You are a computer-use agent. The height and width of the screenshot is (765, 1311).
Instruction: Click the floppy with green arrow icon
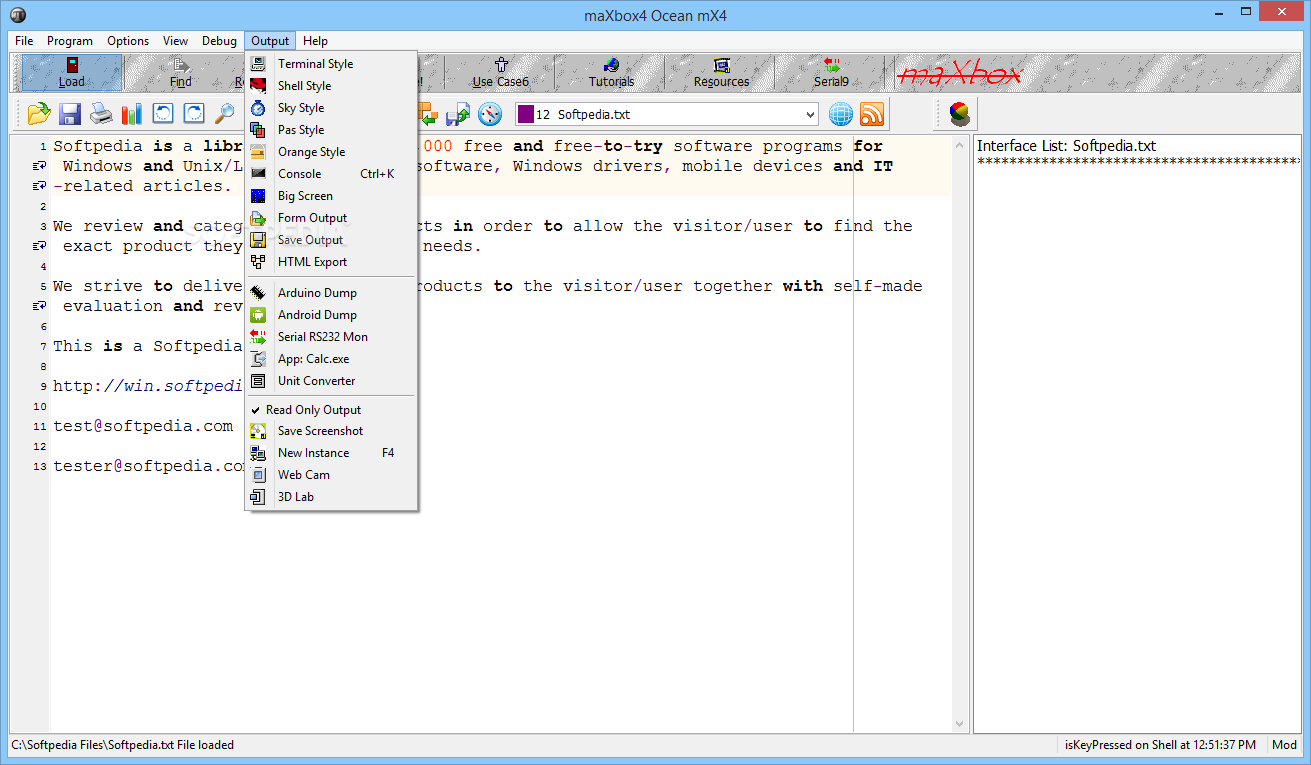(x=458, y=114)
